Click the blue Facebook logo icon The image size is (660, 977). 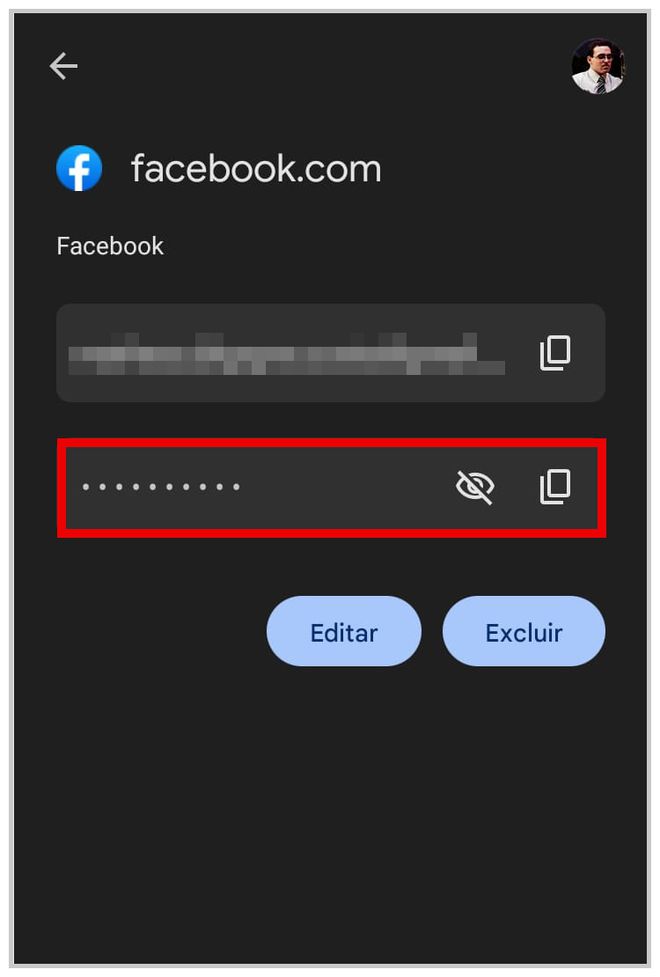(x=79, y=168)
